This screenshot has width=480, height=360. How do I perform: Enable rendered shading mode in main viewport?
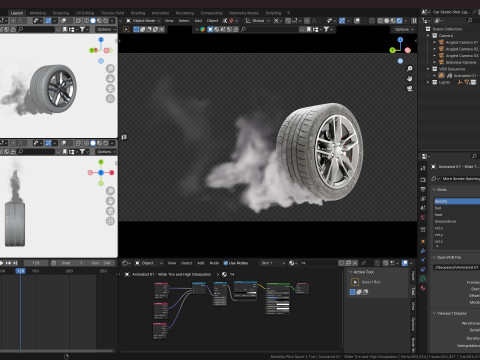[399, 21]
